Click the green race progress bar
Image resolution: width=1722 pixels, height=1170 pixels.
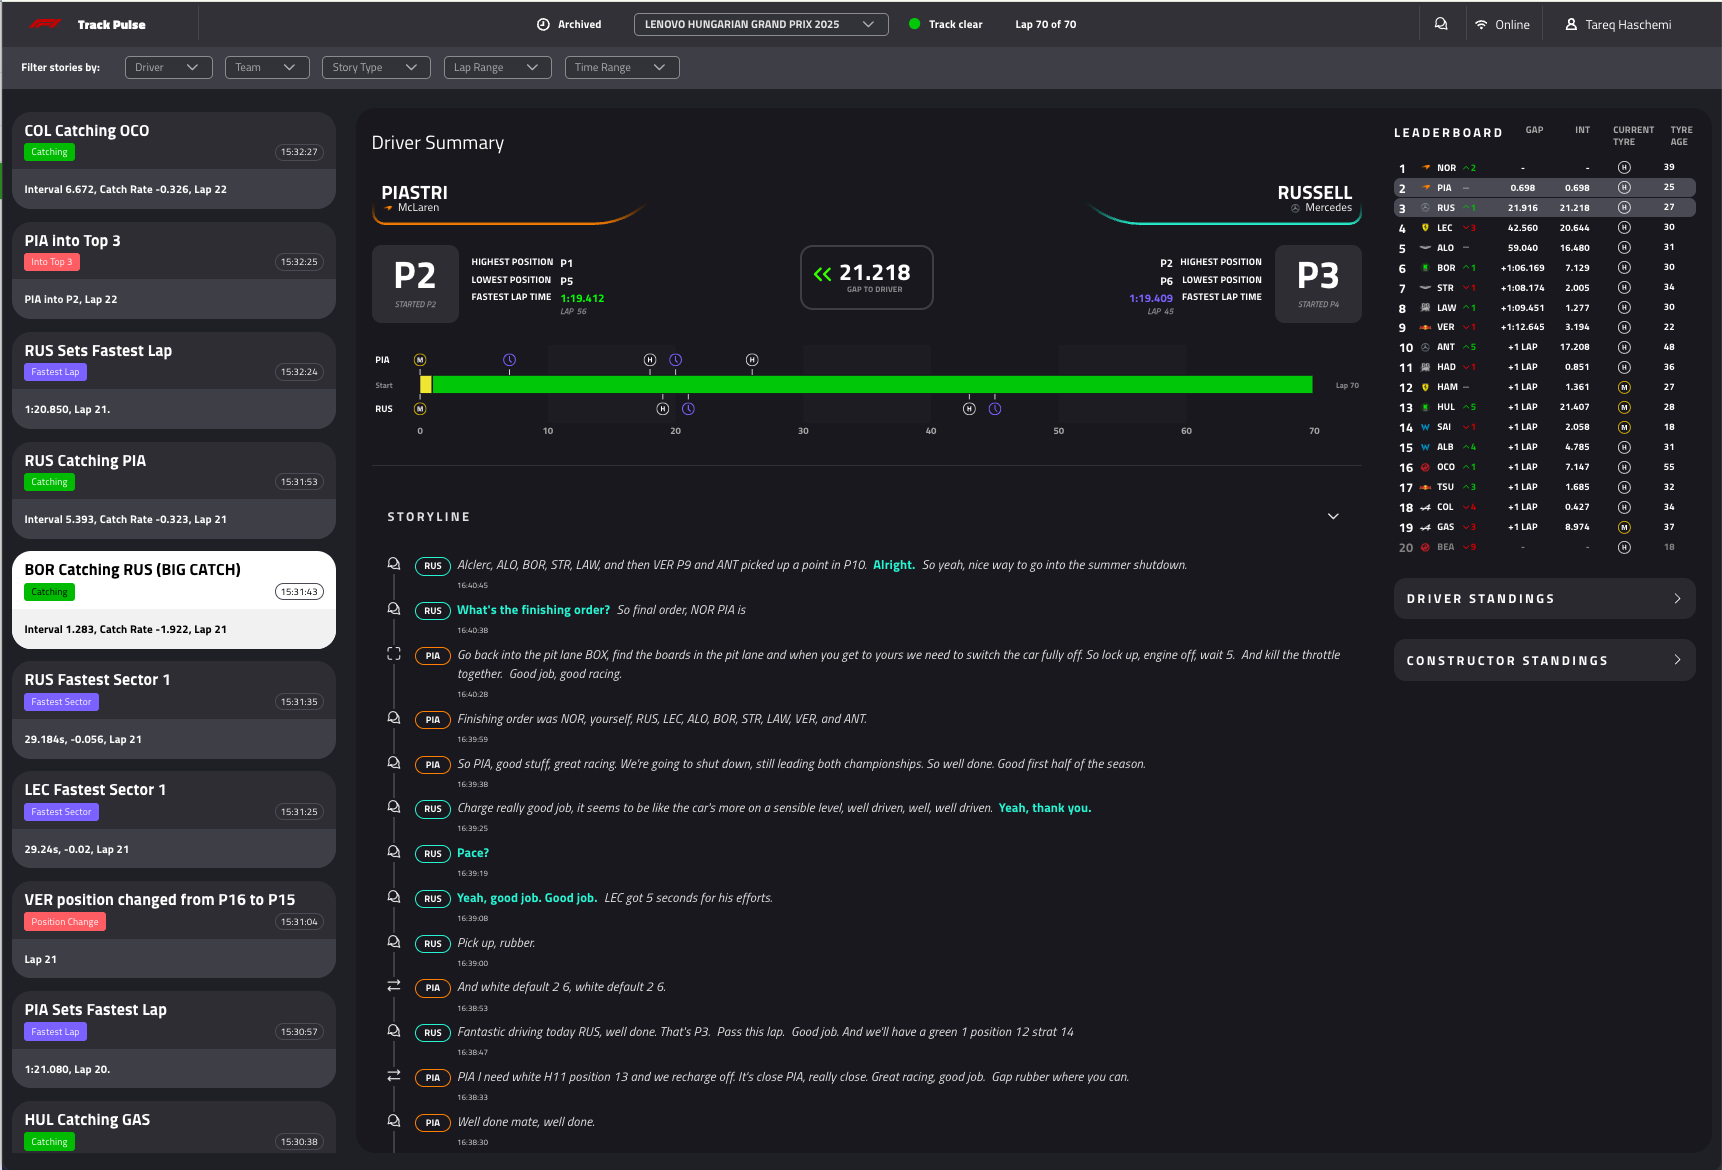point(872,385)
